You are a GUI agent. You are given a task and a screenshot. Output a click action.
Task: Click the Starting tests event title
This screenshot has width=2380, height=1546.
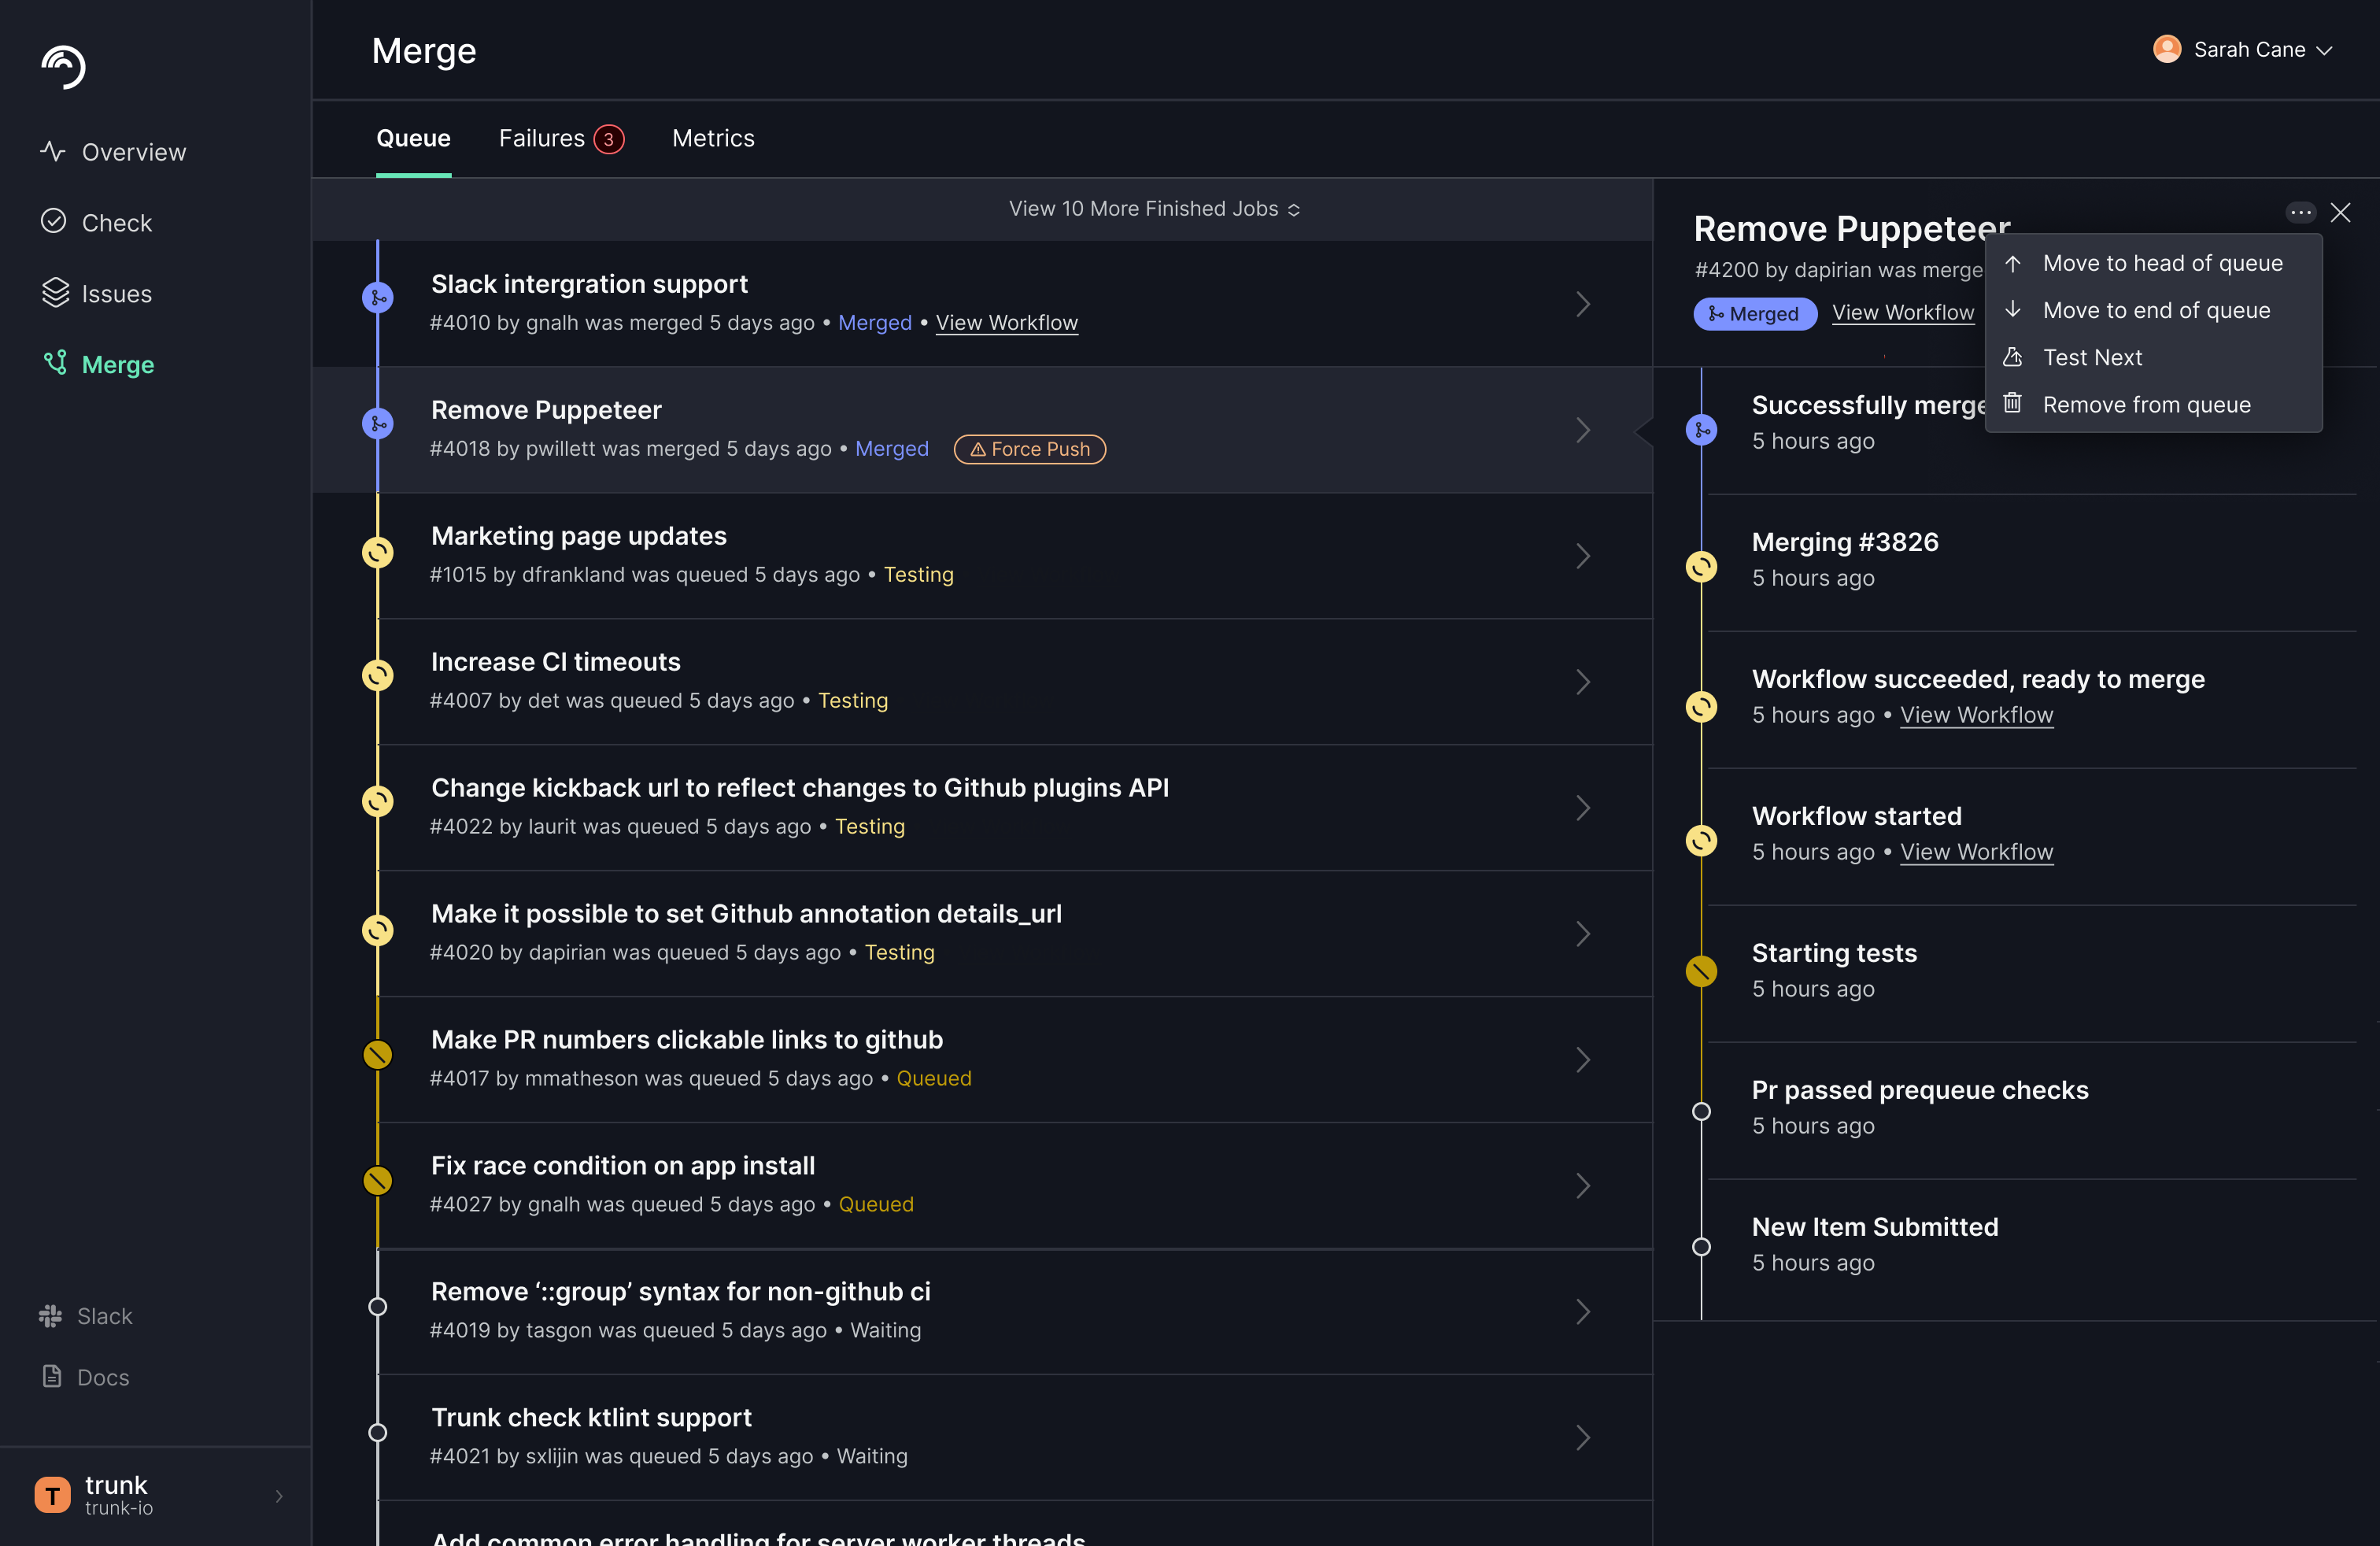[x=1834, y=953]
